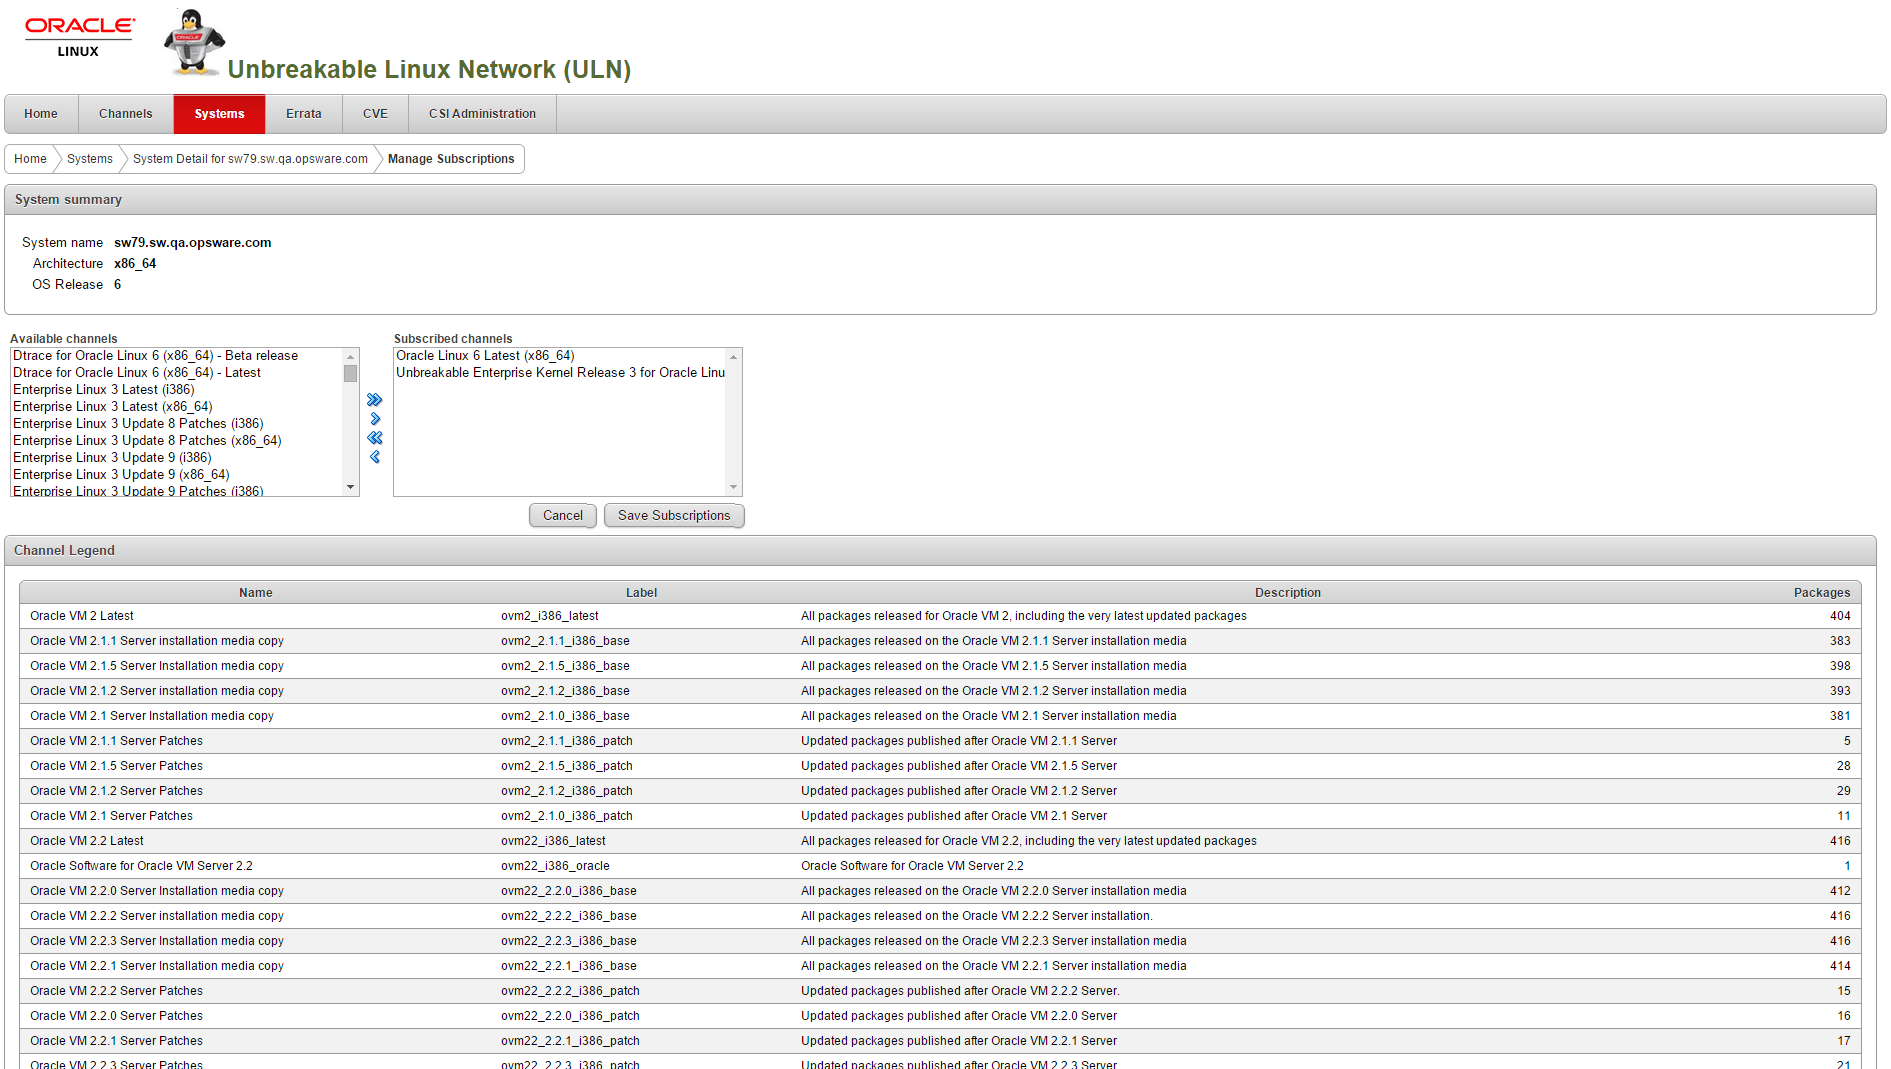Click the Subscribed channels scroll down arrow
The image size is (1891, 1069).
click(x=734, y=487)
